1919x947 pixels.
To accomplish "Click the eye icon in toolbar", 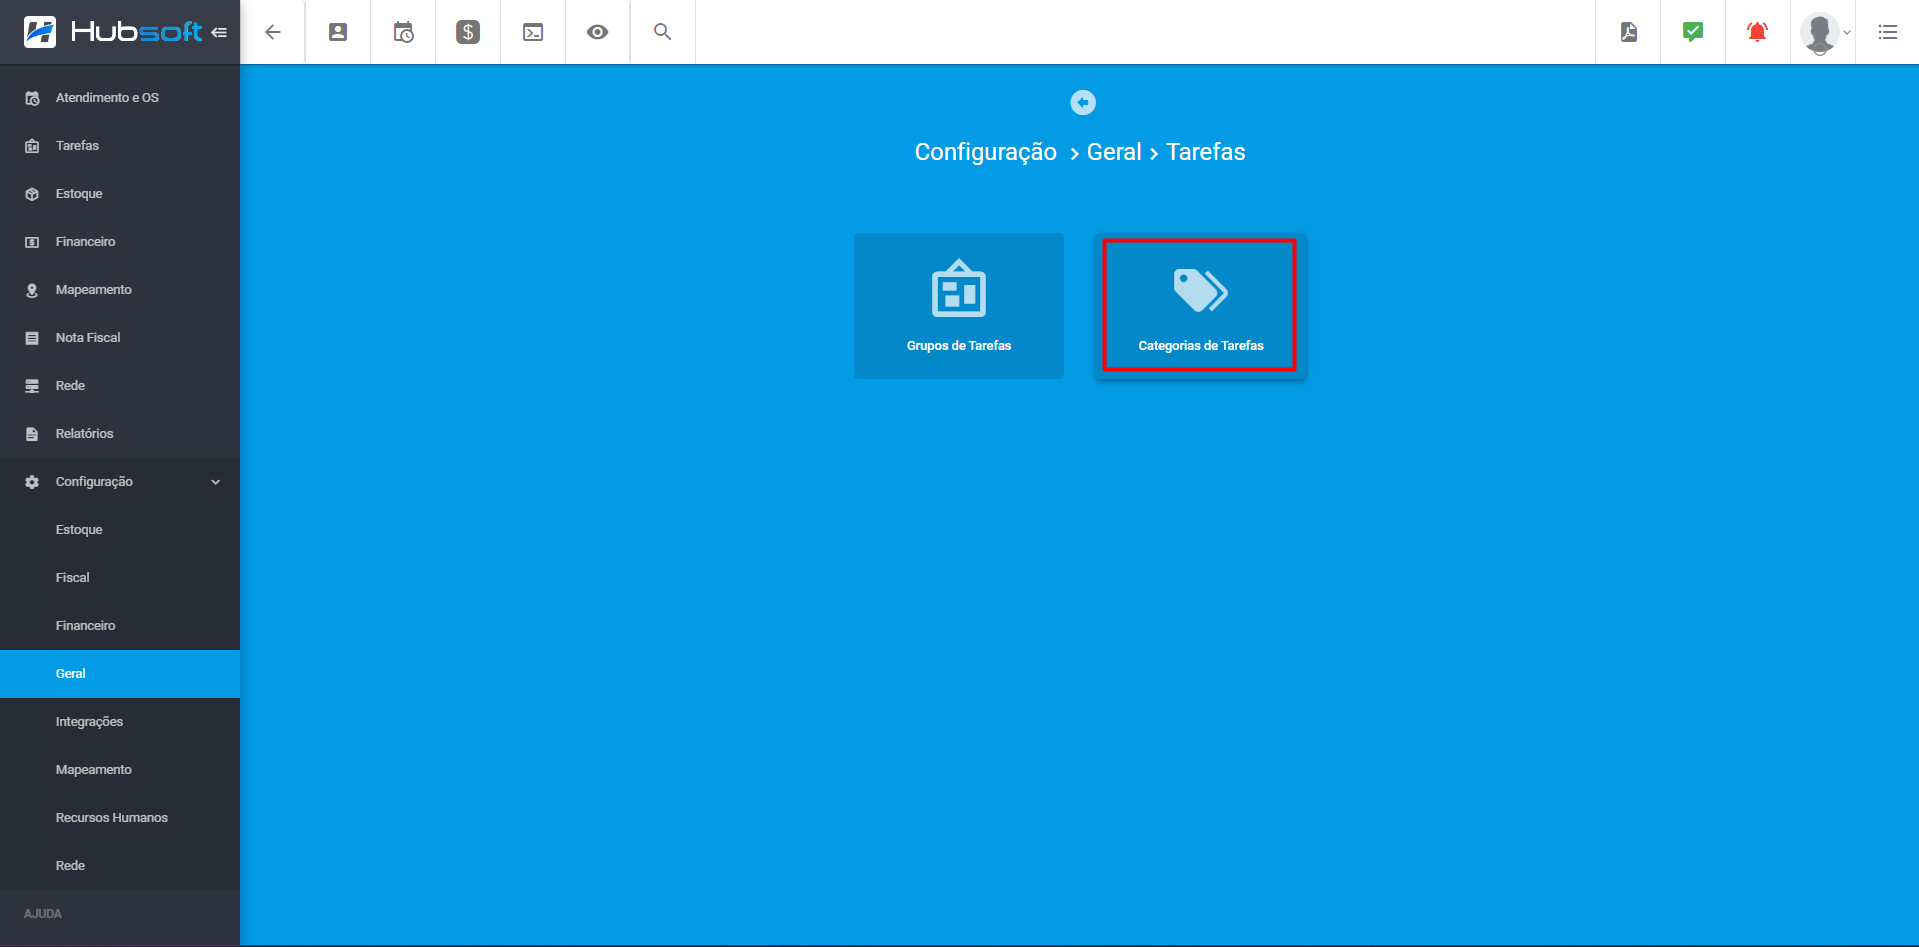I will click(x=598, y=32).
